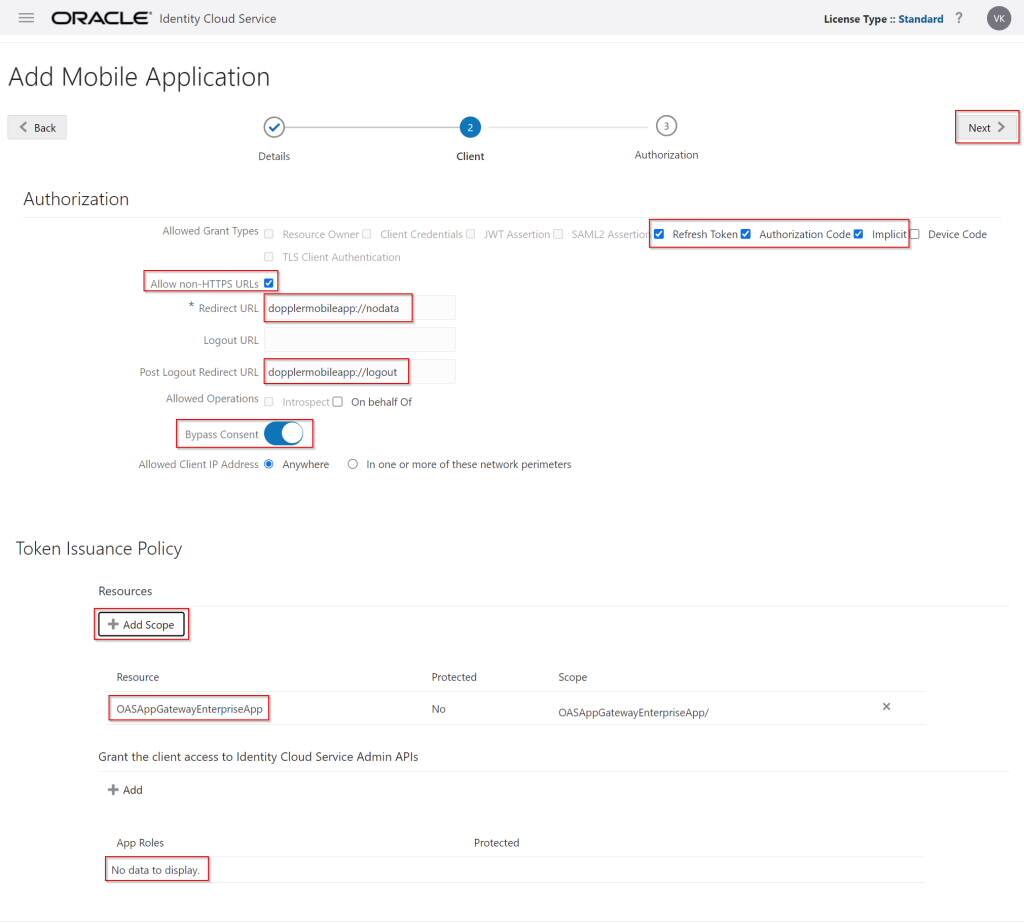
Task: Select the network perimeters radio option
Action: (x=351, y=463)
